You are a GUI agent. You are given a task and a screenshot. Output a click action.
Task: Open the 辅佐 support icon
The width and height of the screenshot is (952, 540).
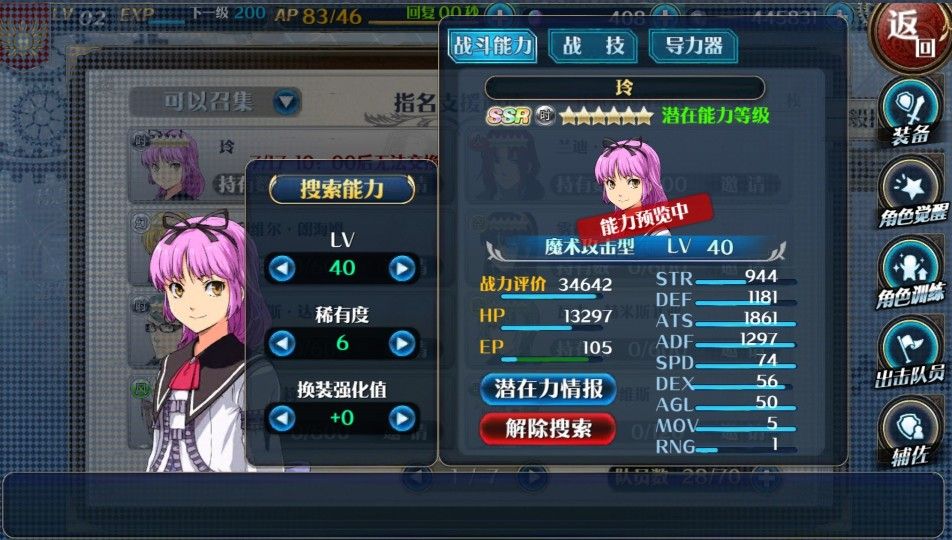click(911, 432)
